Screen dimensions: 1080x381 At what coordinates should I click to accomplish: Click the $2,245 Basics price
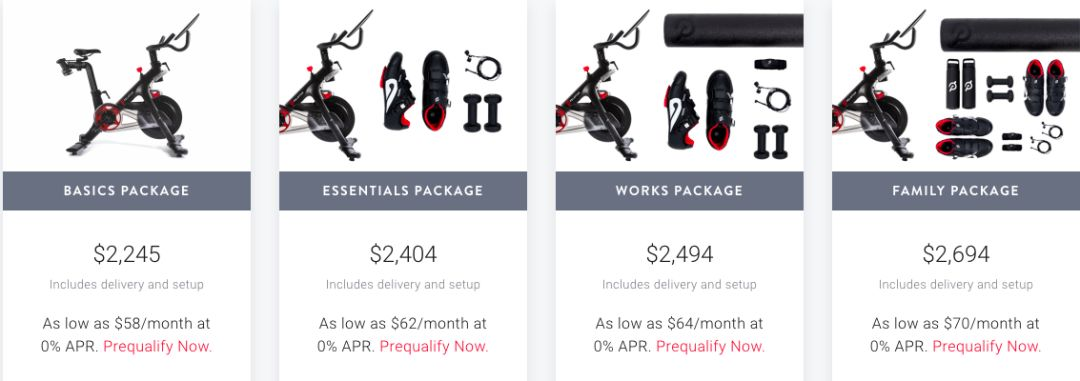click(127, 254)
